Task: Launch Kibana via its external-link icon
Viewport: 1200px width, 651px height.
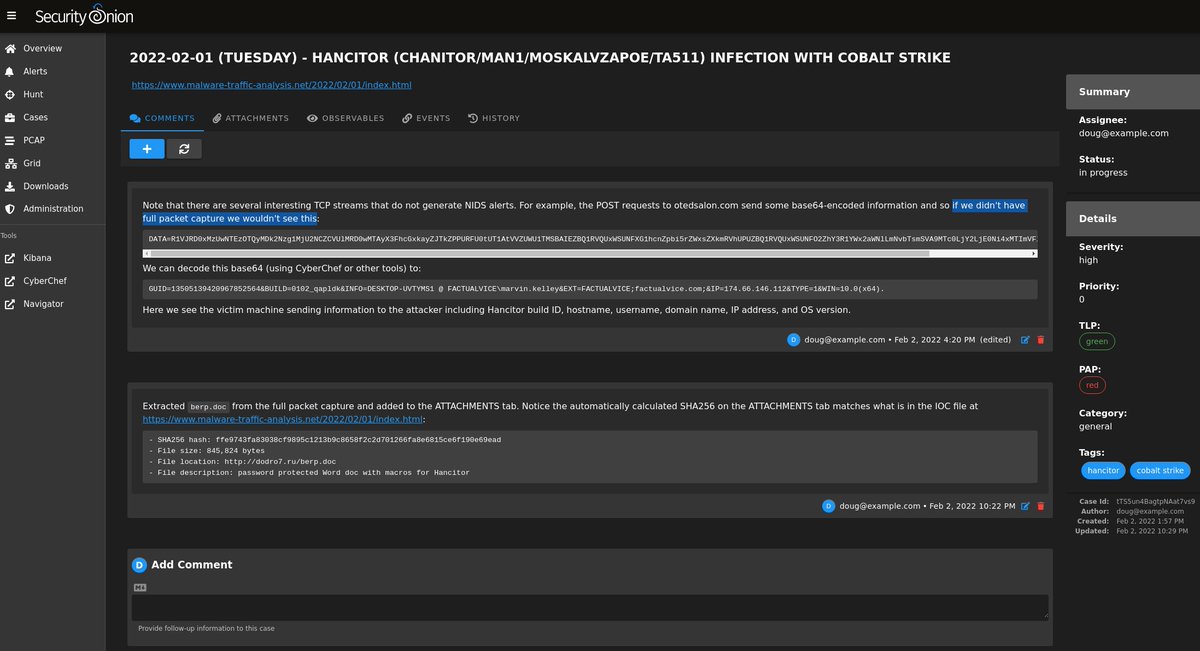Action: coord(11,258)
